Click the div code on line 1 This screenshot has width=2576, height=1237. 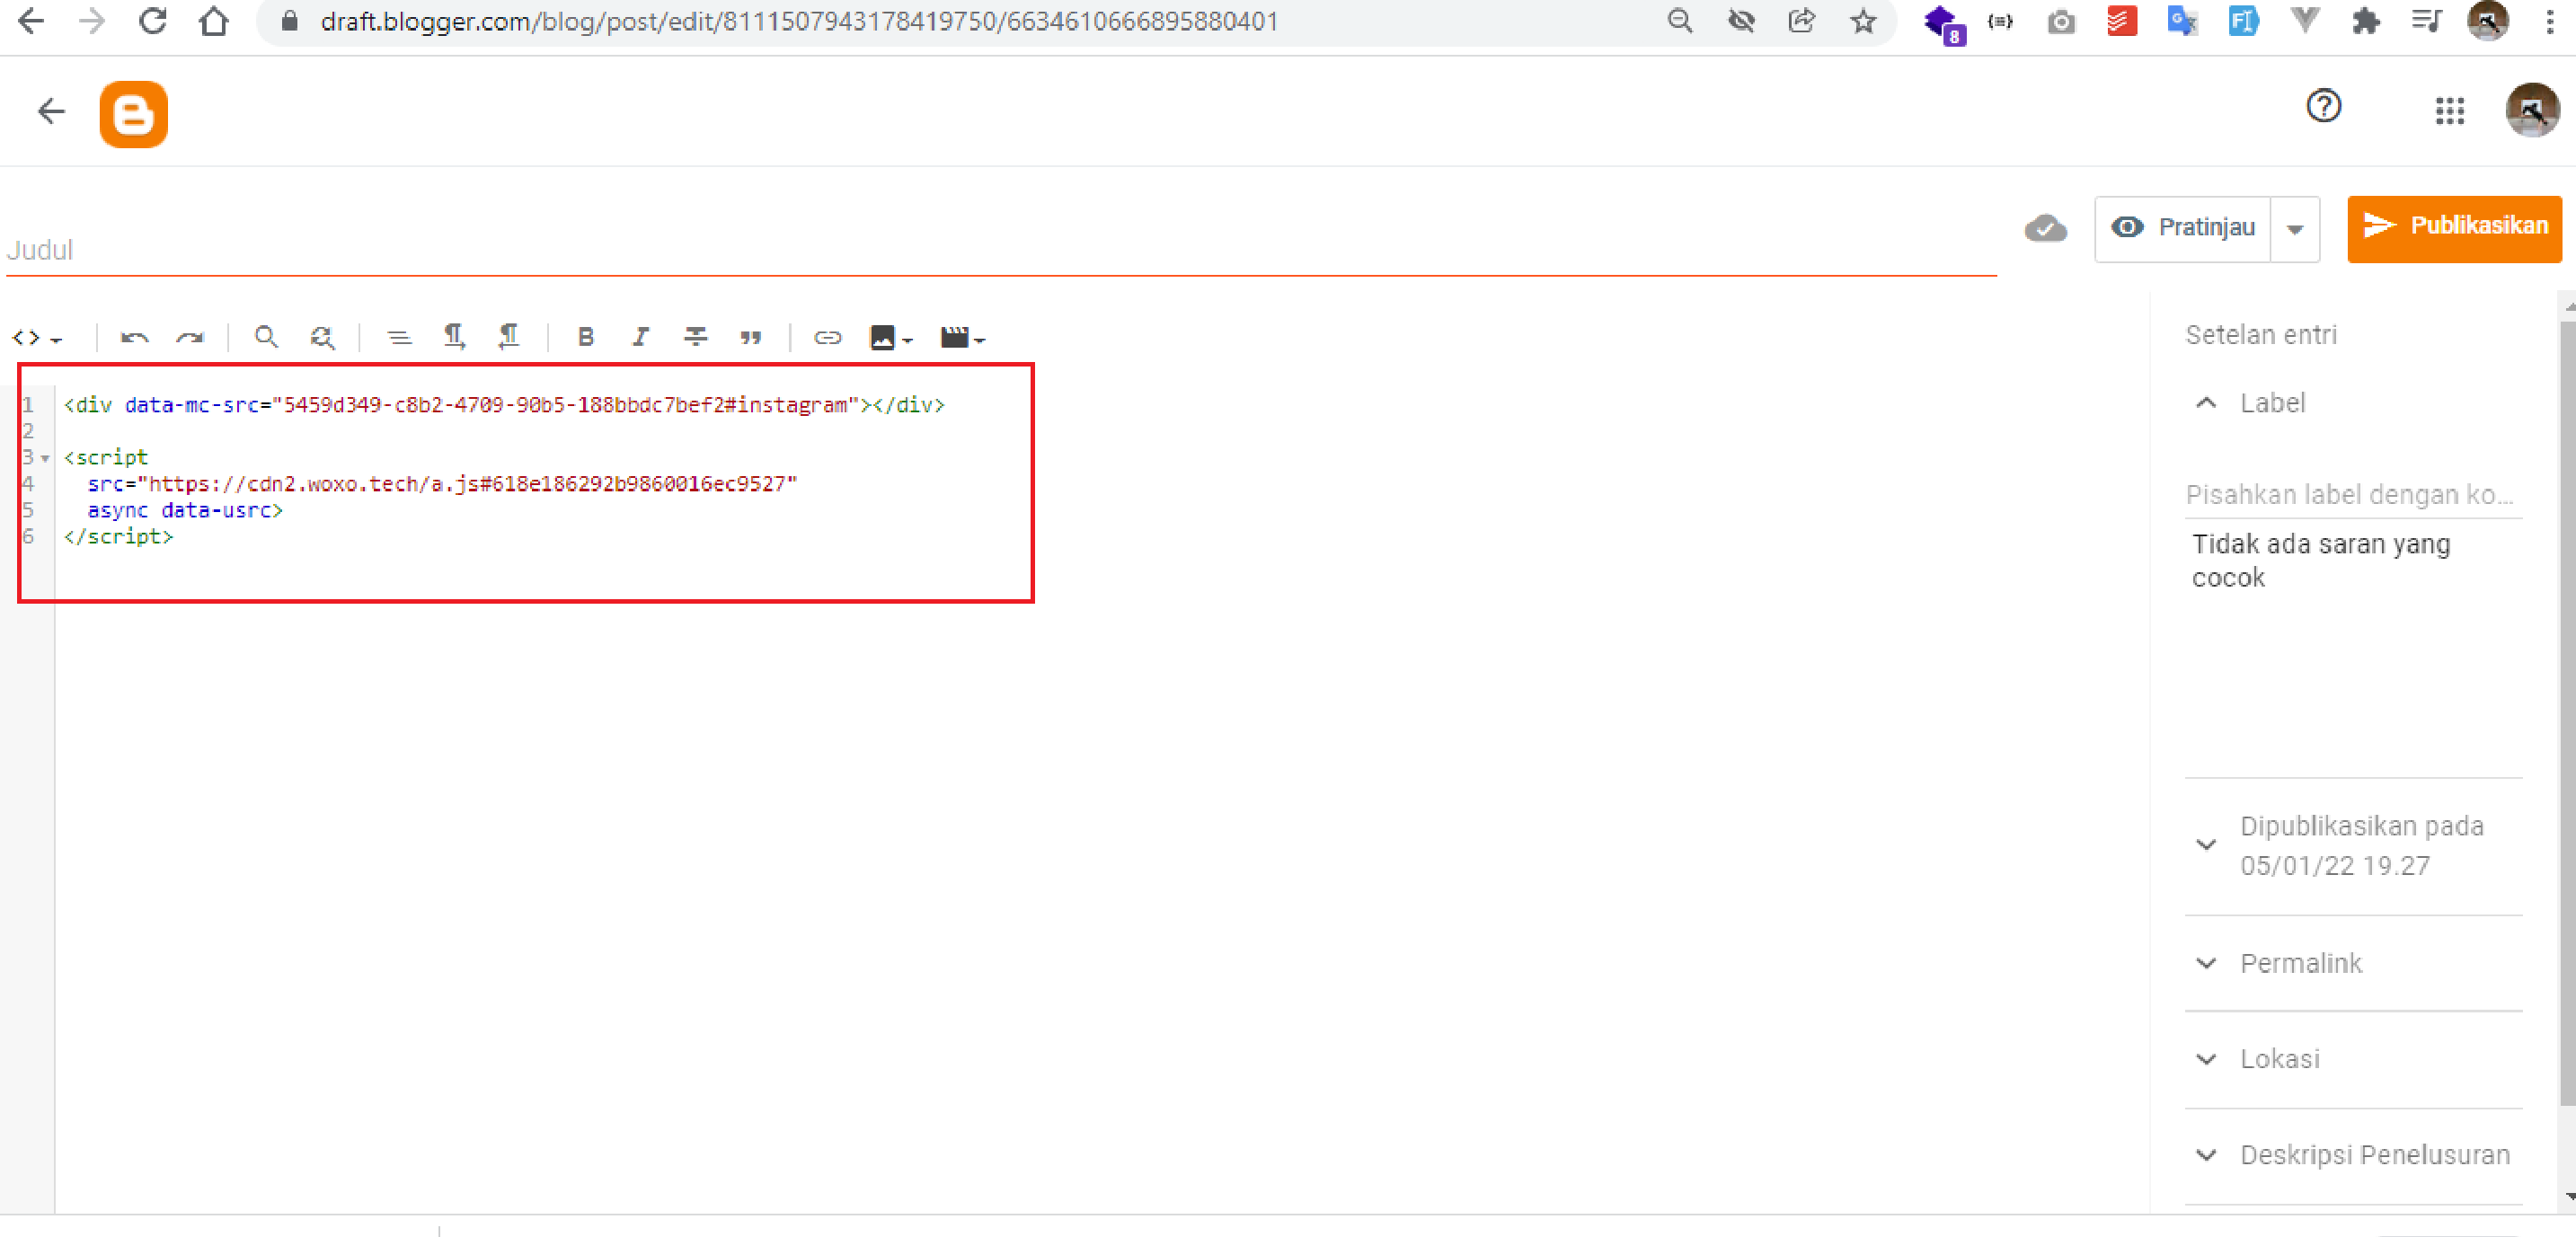click(x=504, y=405)
